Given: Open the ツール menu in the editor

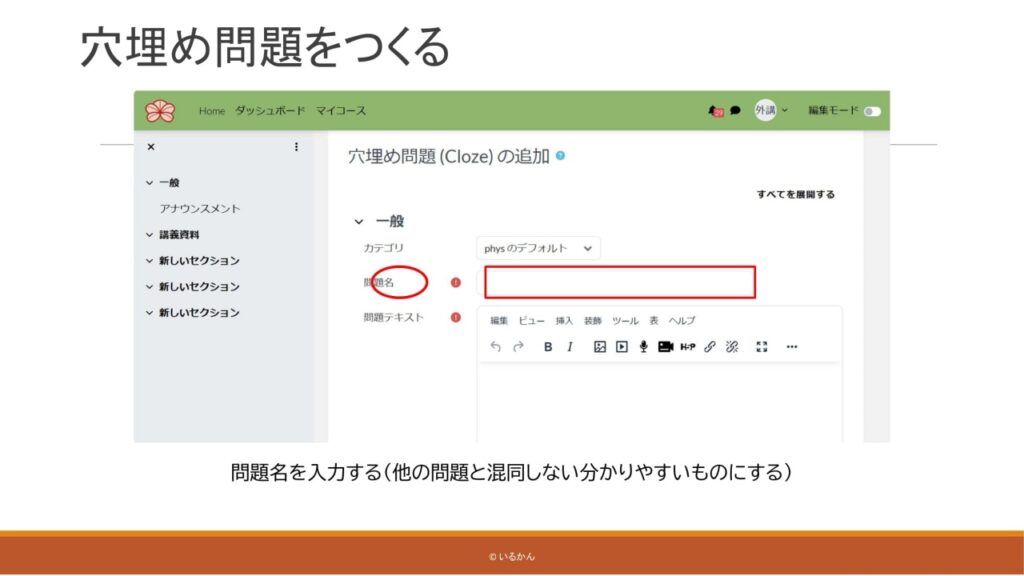Looking at the screenshot, I should click(x=624, y=321).
